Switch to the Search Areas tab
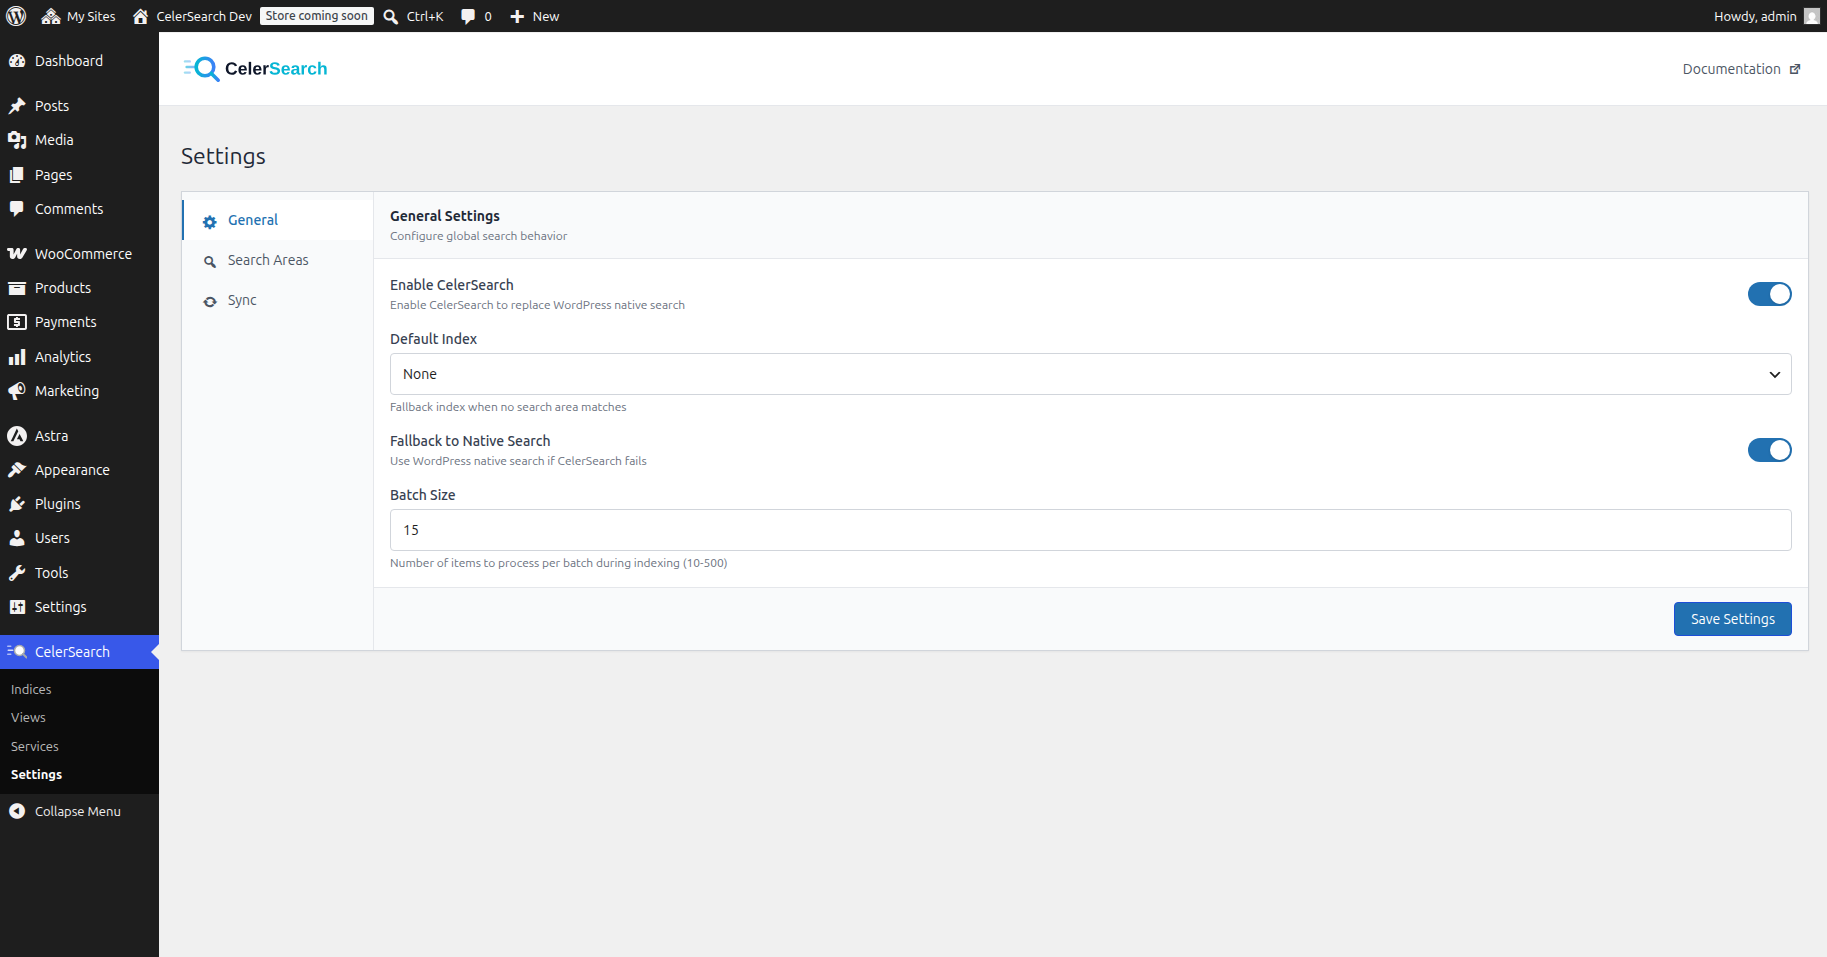Image resolution: width=1827 pixels, height=957 pixels. 277,260
